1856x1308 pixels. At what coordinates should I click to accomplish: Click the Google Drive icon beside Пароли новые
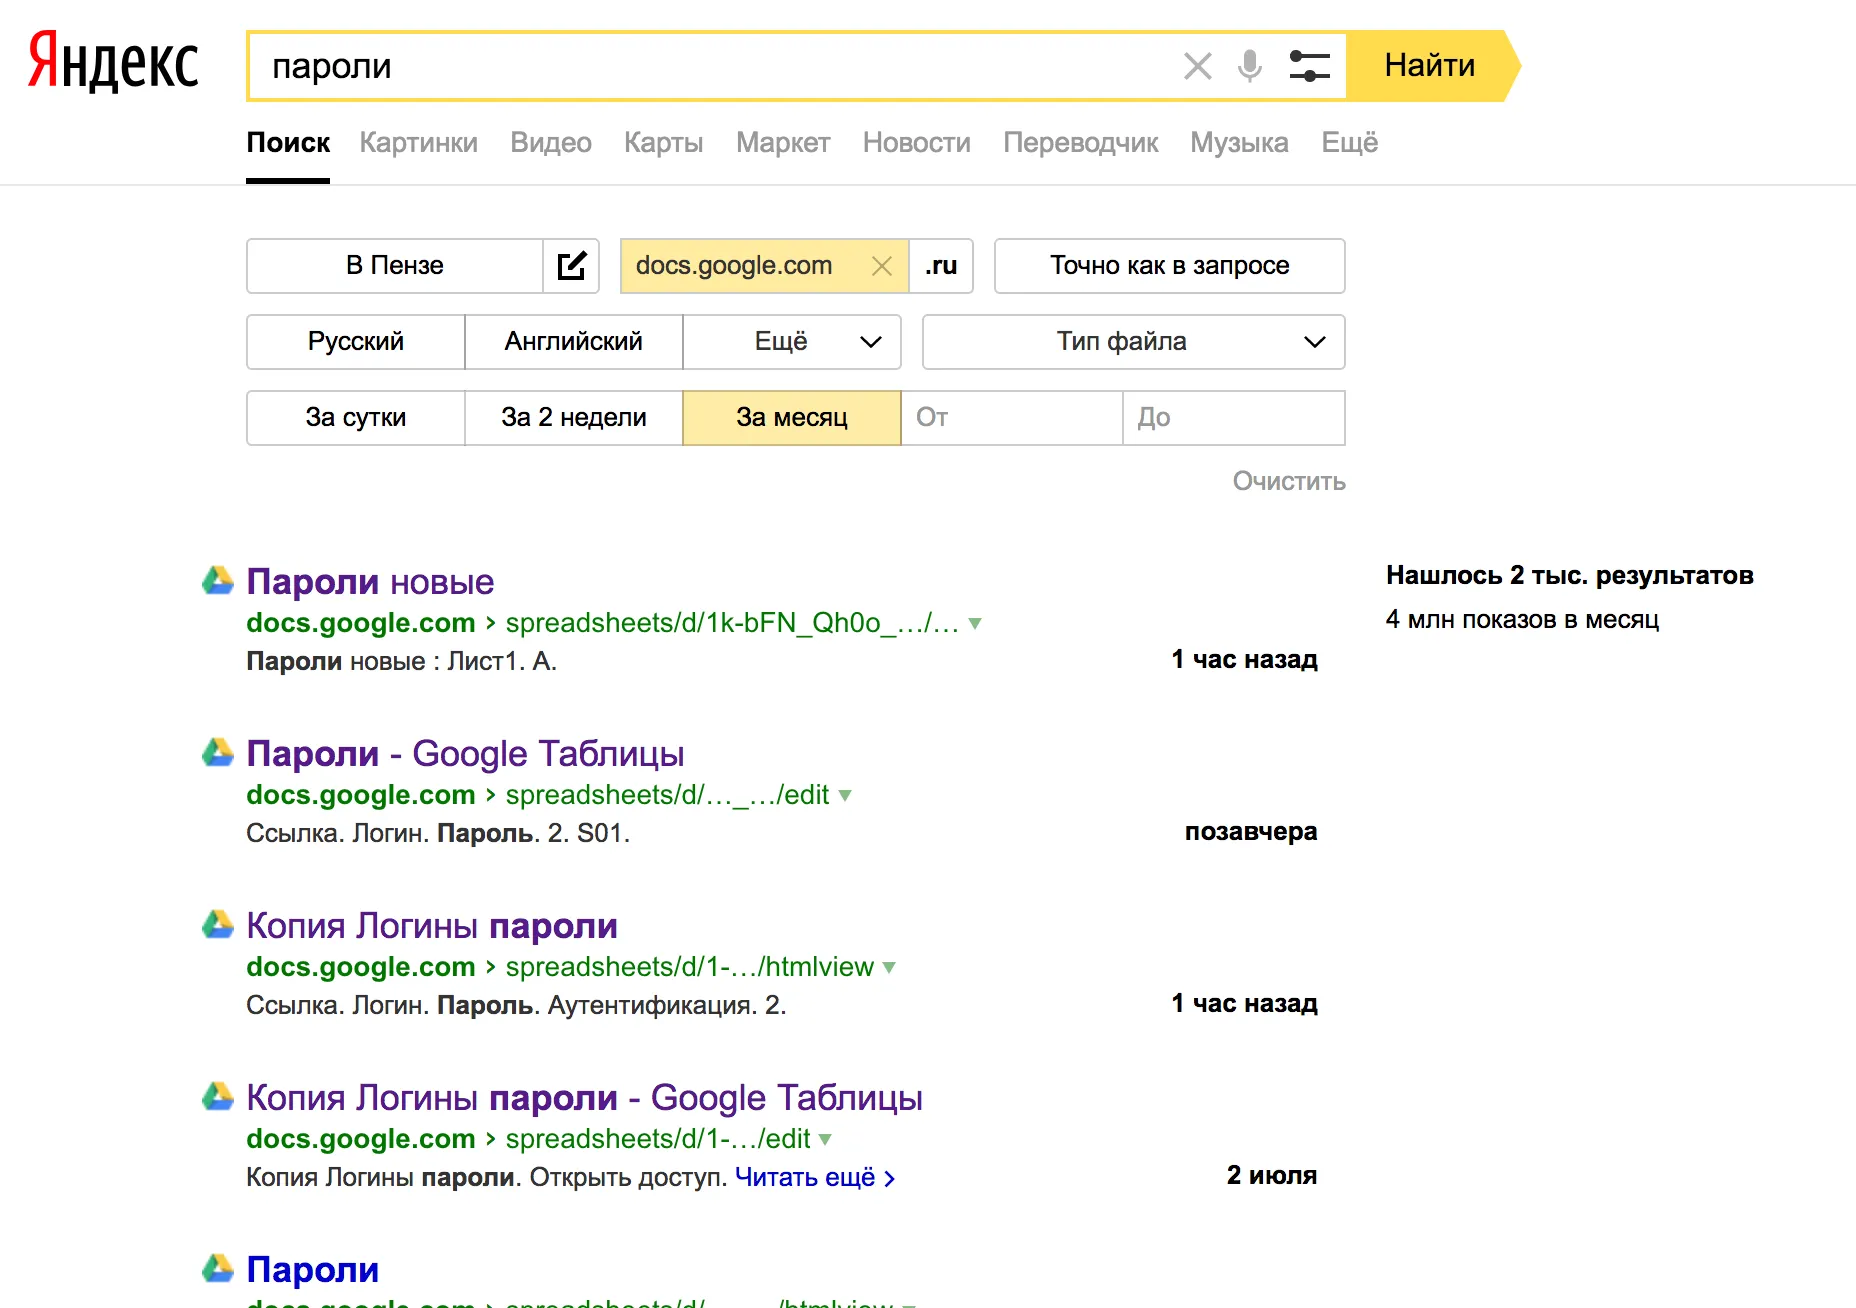218,581
